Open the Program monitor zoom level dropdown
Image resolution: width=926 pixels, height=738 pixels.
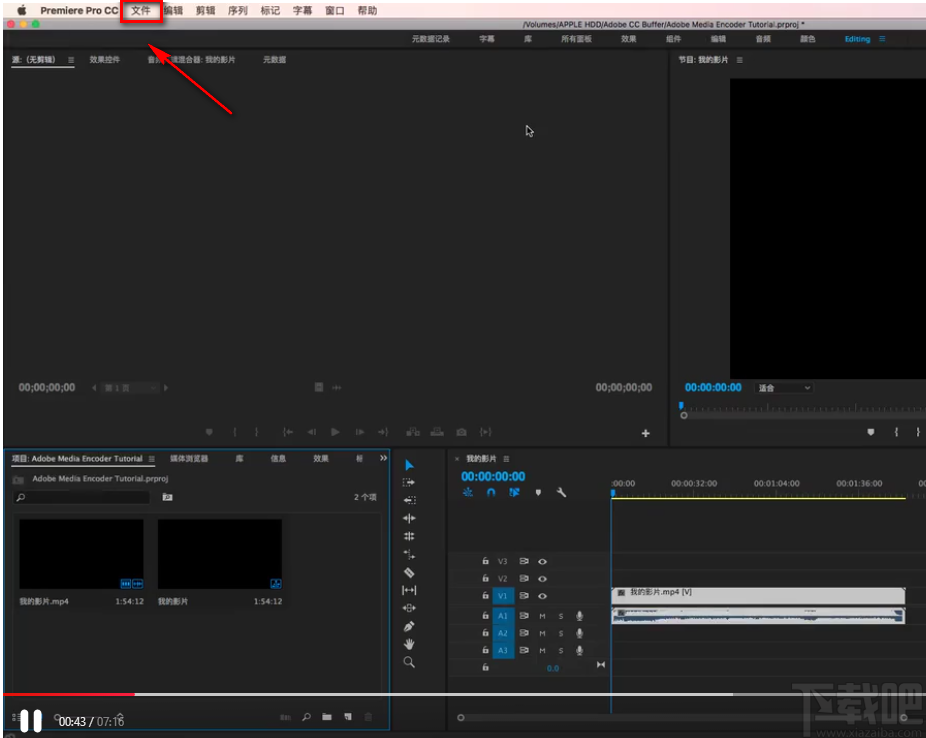784,388
